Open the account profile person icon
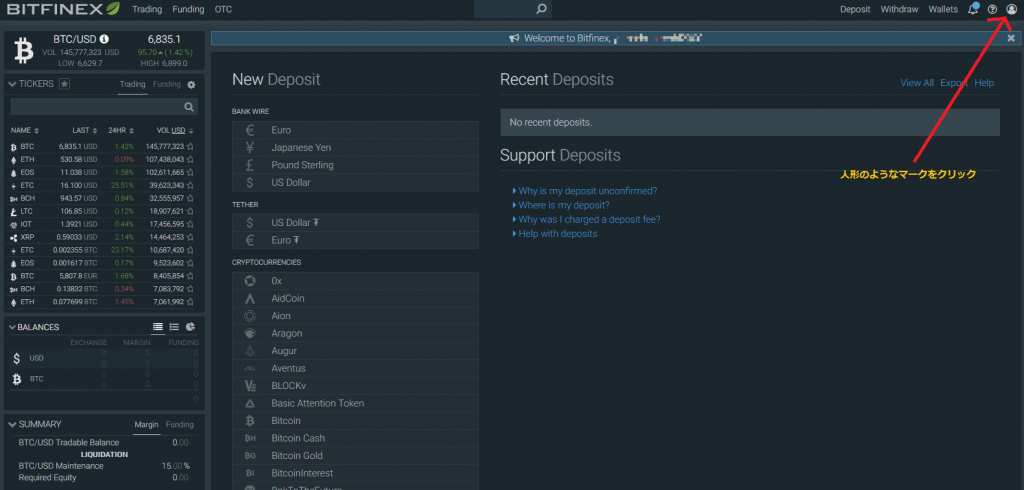The image size is (1024, 490). (x=1012, y=9)
